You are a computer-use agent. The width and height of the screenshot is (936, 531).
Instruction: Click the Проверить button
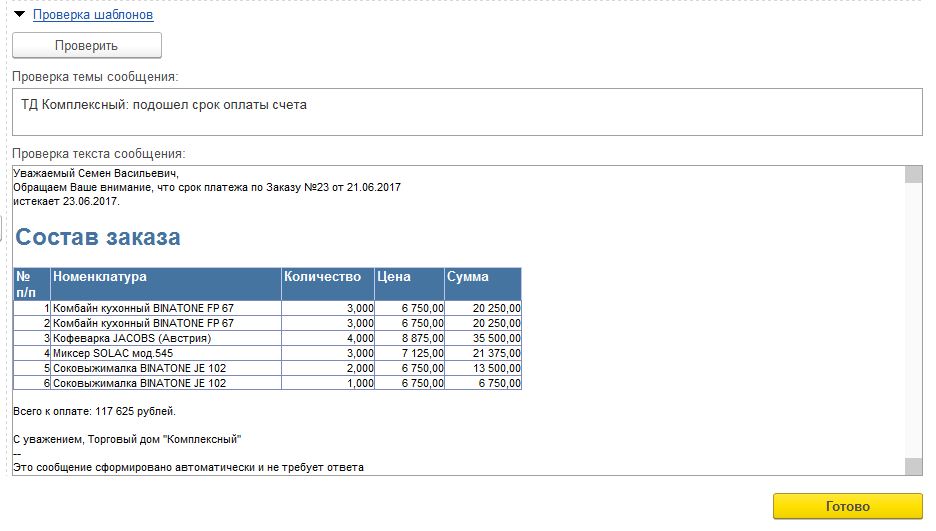click(87, 45)
